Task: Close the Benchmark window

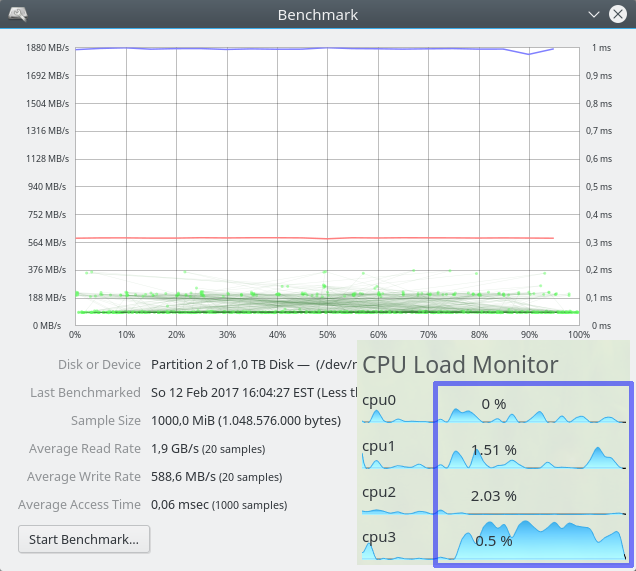Action: 618,15
